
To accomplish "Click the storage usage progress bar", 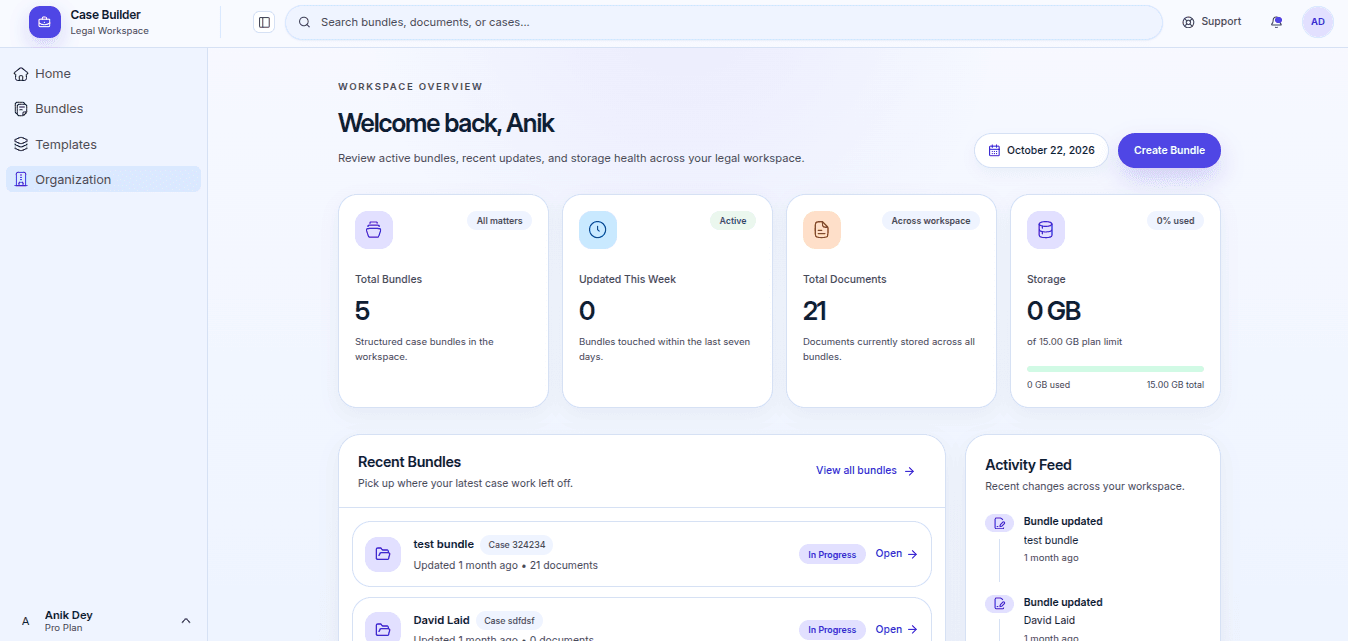I will coord(1115,369).
